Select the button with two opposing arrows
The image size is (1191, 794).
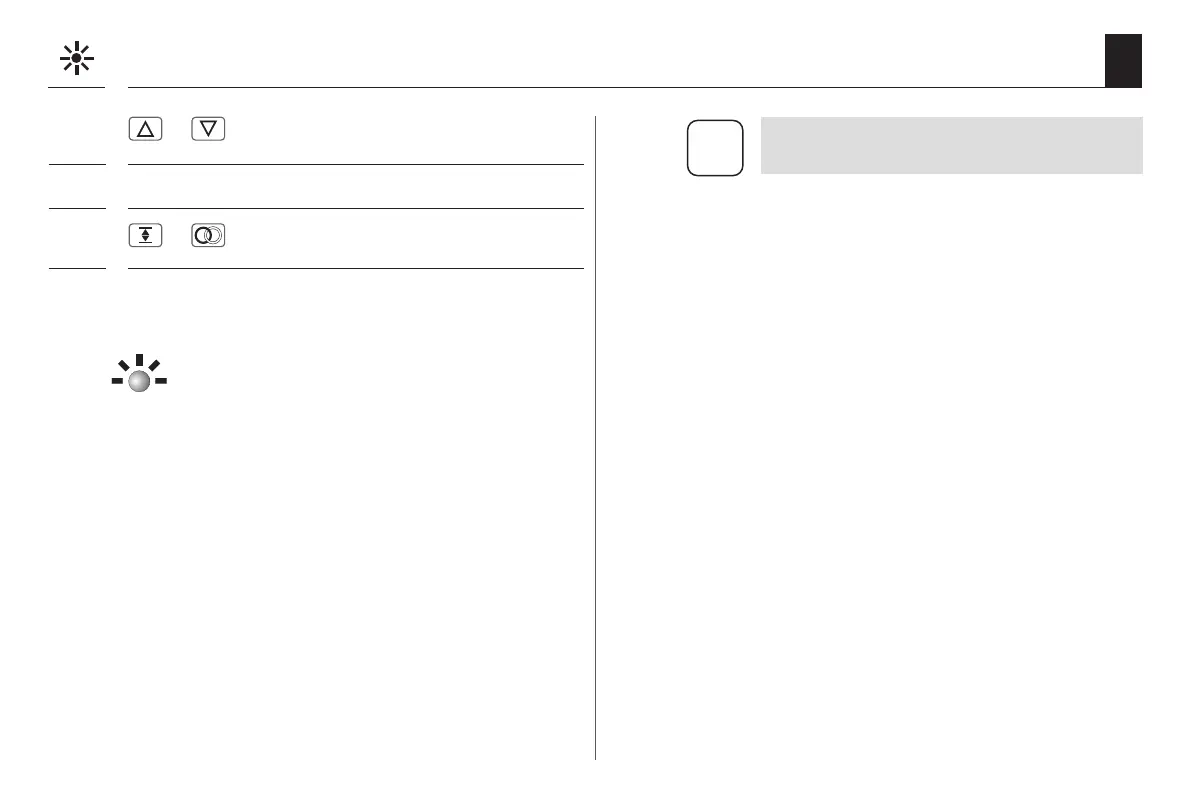(145, 235)
